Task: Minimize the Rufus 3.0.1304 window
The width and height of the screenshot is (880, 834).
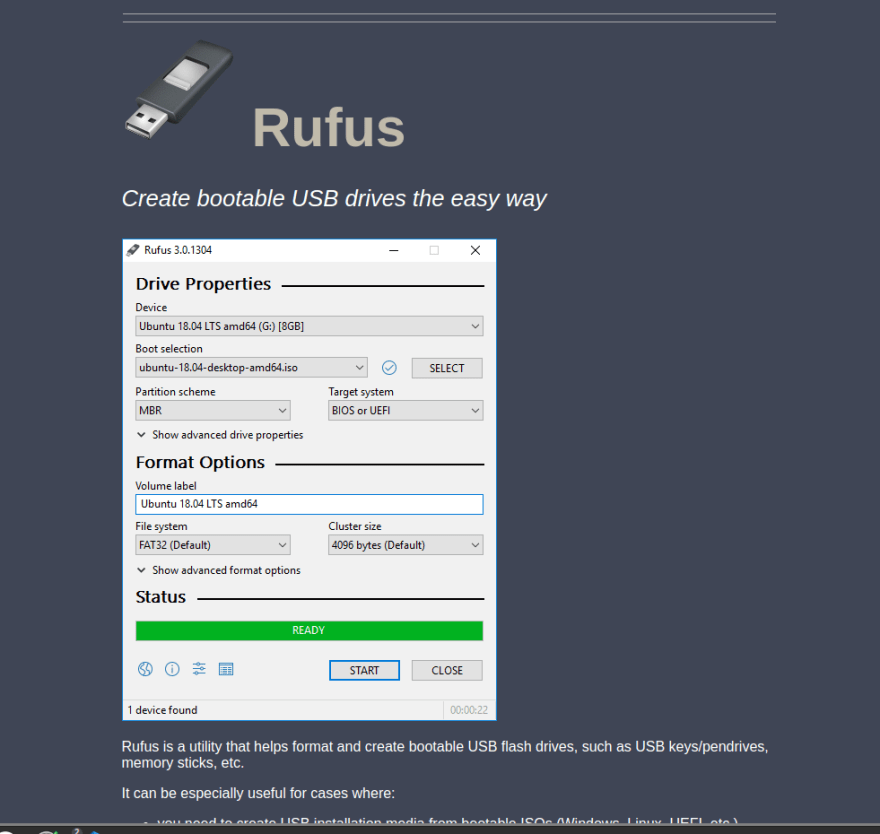Action: point(394,250)
